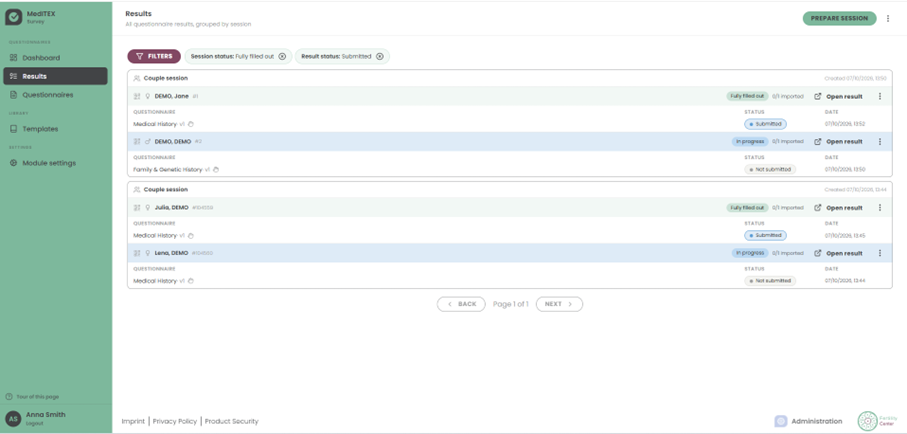Open the Imprint link
Image resolution: width=907 pixels, height=434 pixels.
(x=133, y=421)
